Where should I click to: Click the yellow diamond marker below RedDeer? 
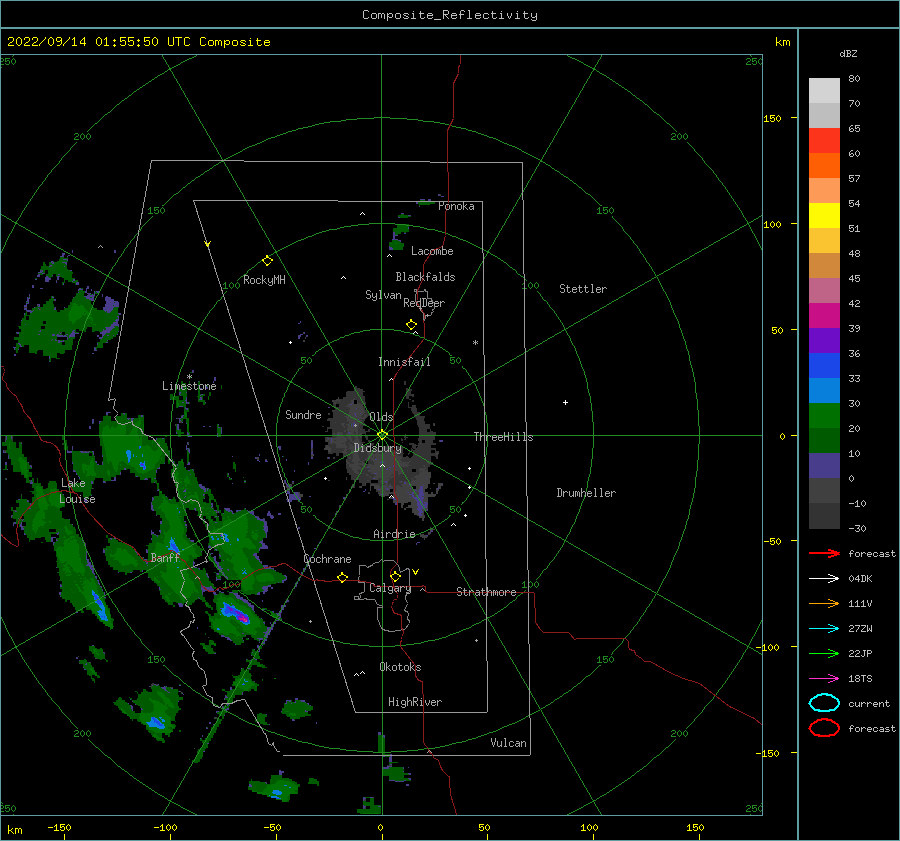pos(411,325)
